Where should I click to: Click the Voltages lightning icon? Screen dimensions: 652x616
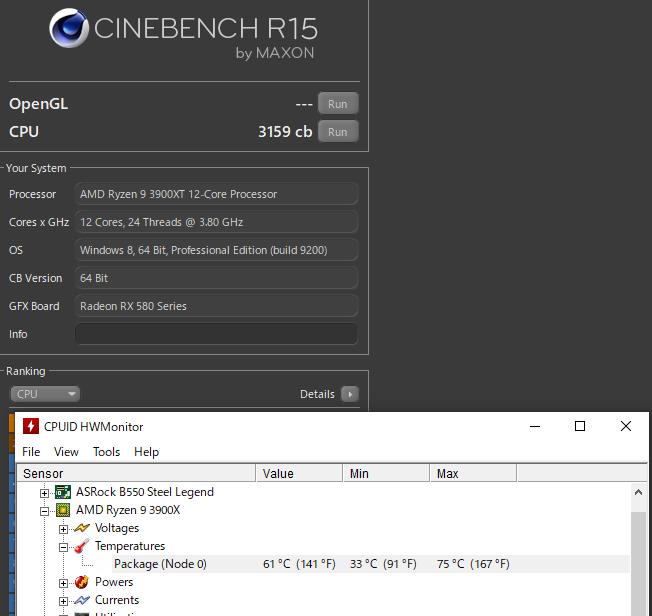click(x=82, y=528)
